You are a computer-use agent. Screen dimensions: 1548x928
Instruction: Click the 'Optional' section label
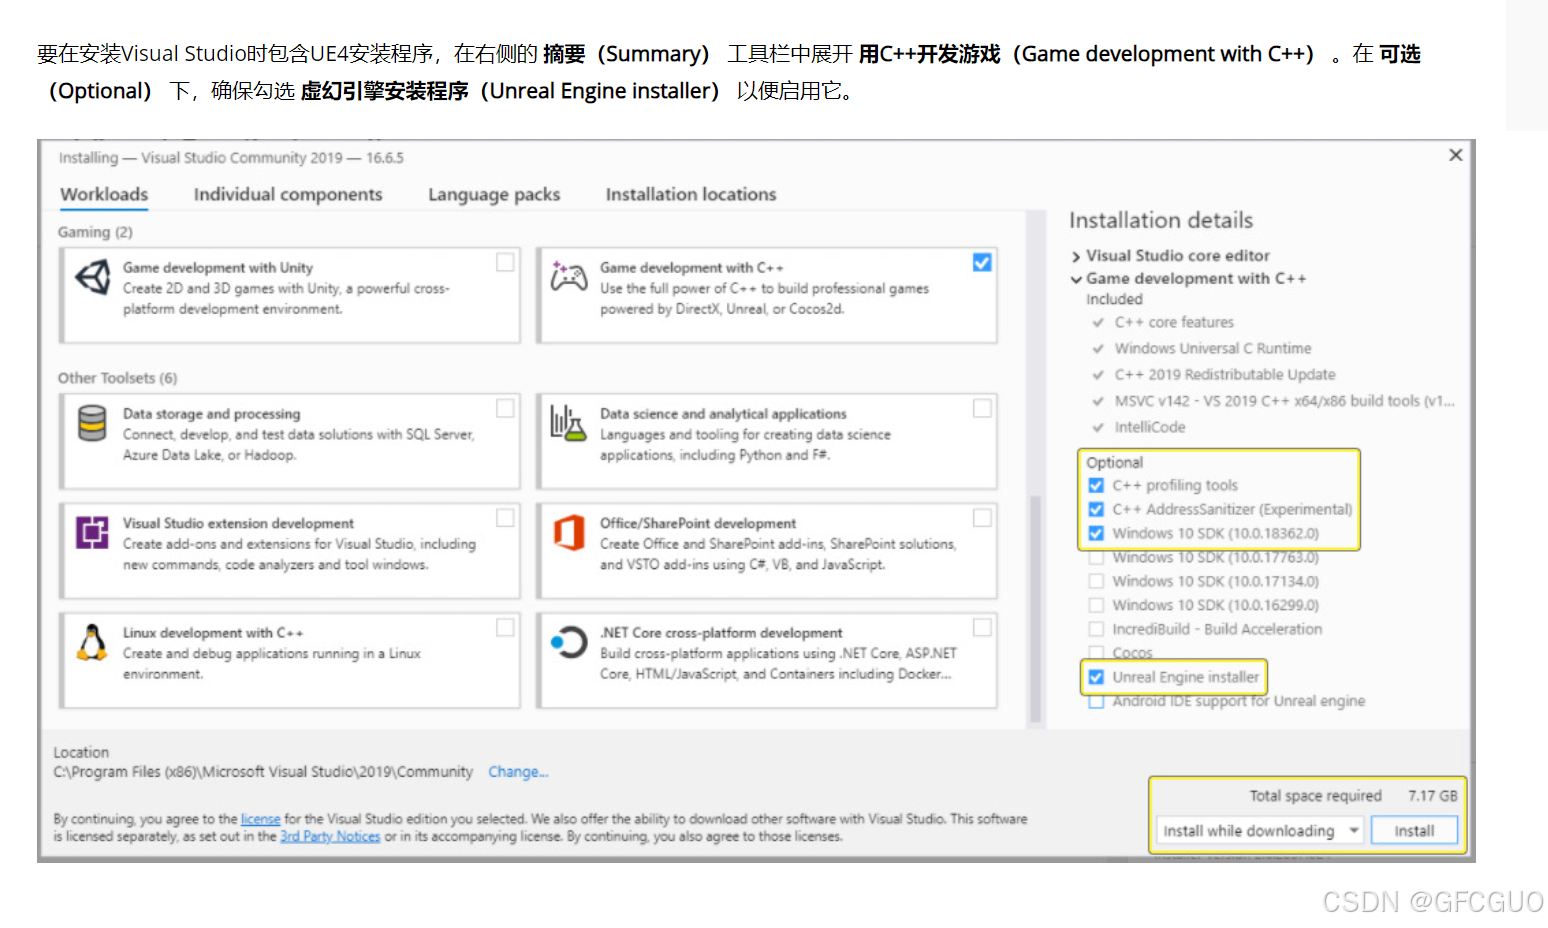1114,463
